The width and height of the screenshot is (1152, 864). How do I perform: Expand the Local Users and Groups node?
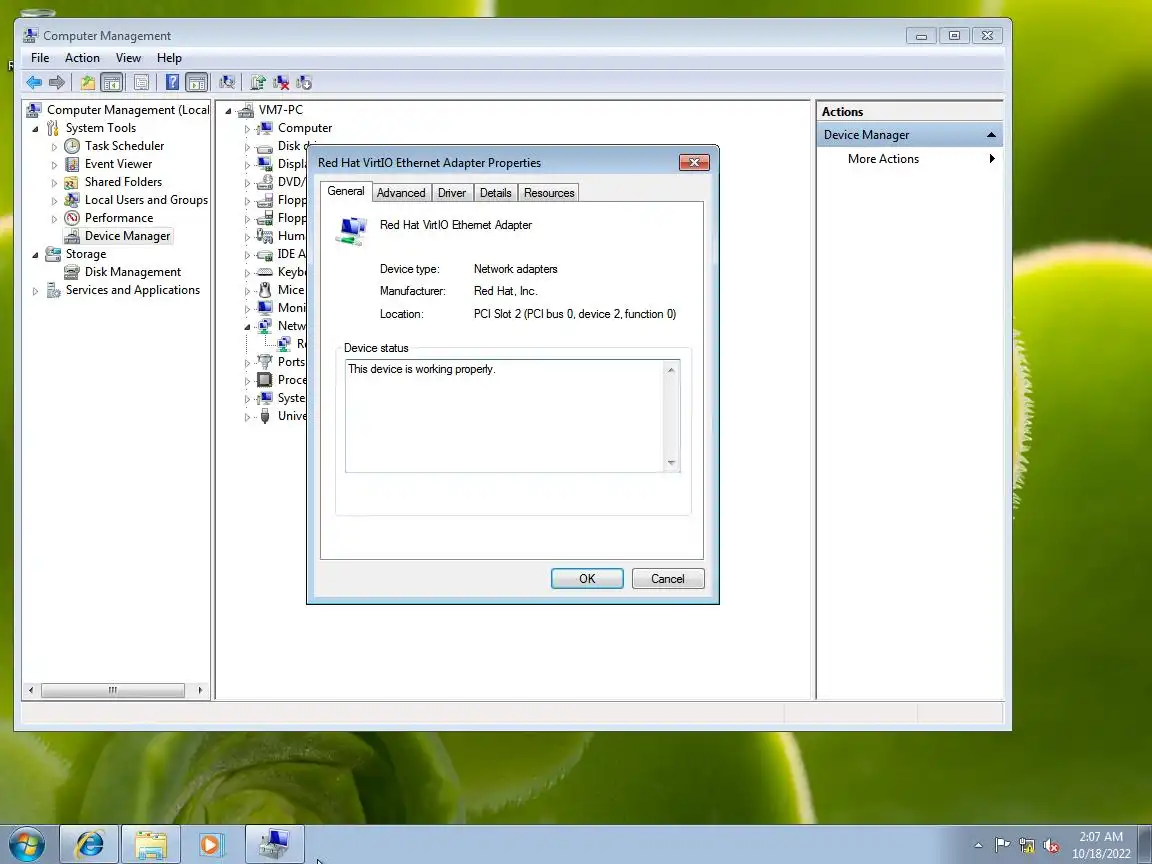(54, 201)
